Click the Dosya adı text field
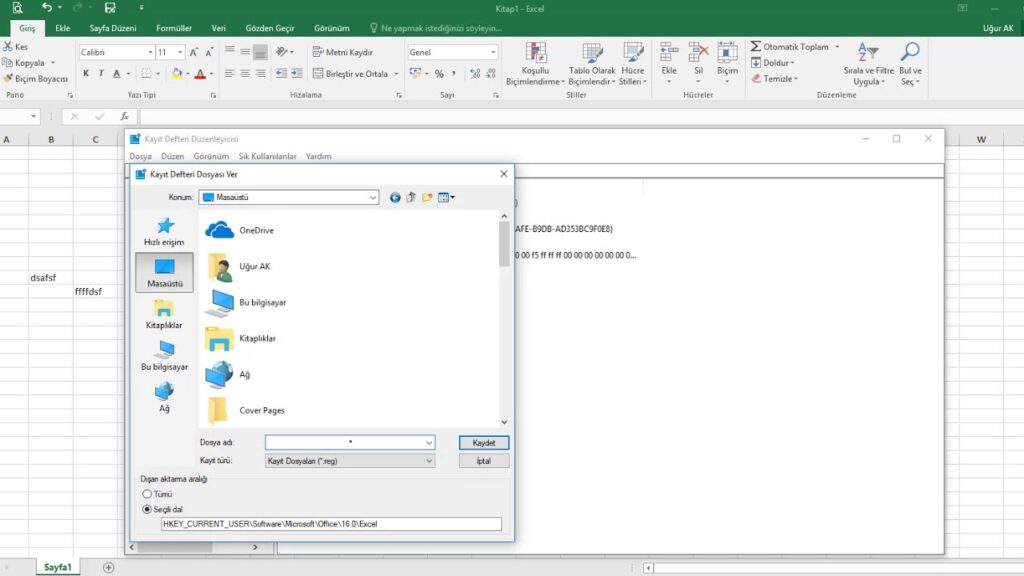Viewport: 1024px width, 576px height. click(x=344, y=442)
